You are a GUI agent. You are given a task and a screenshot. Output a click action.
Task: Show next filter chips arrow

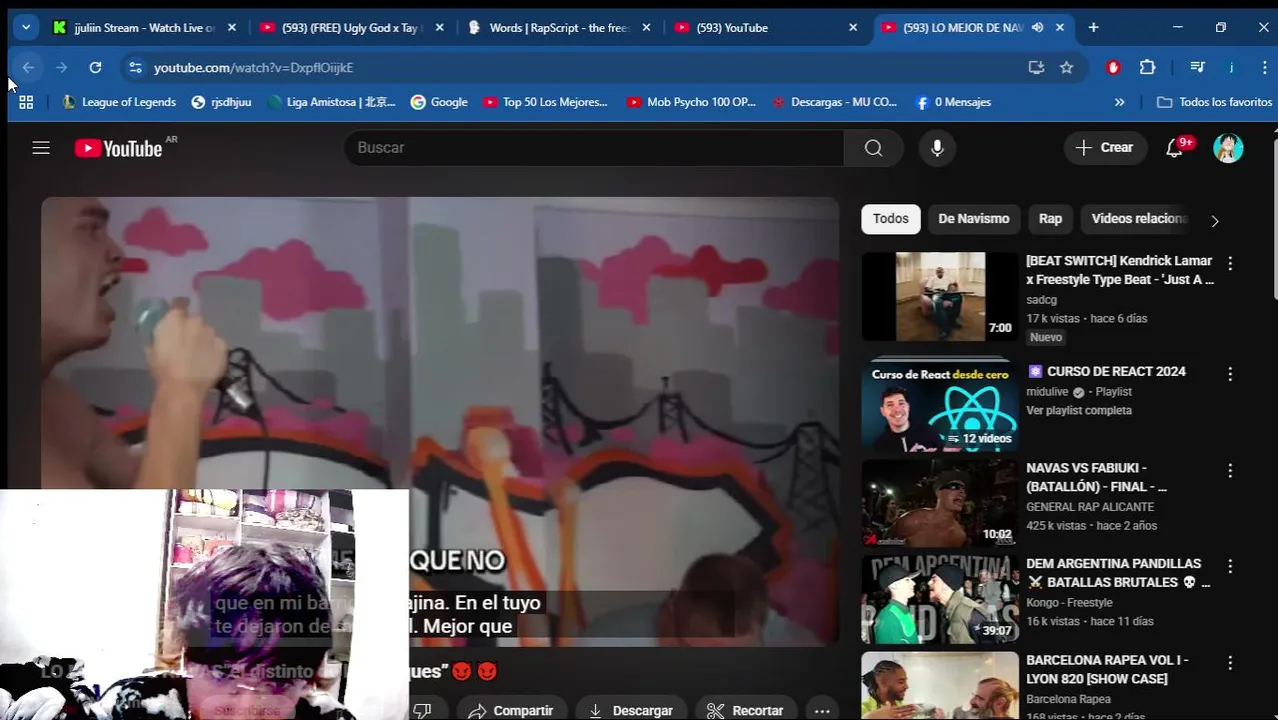(1215, 220)
